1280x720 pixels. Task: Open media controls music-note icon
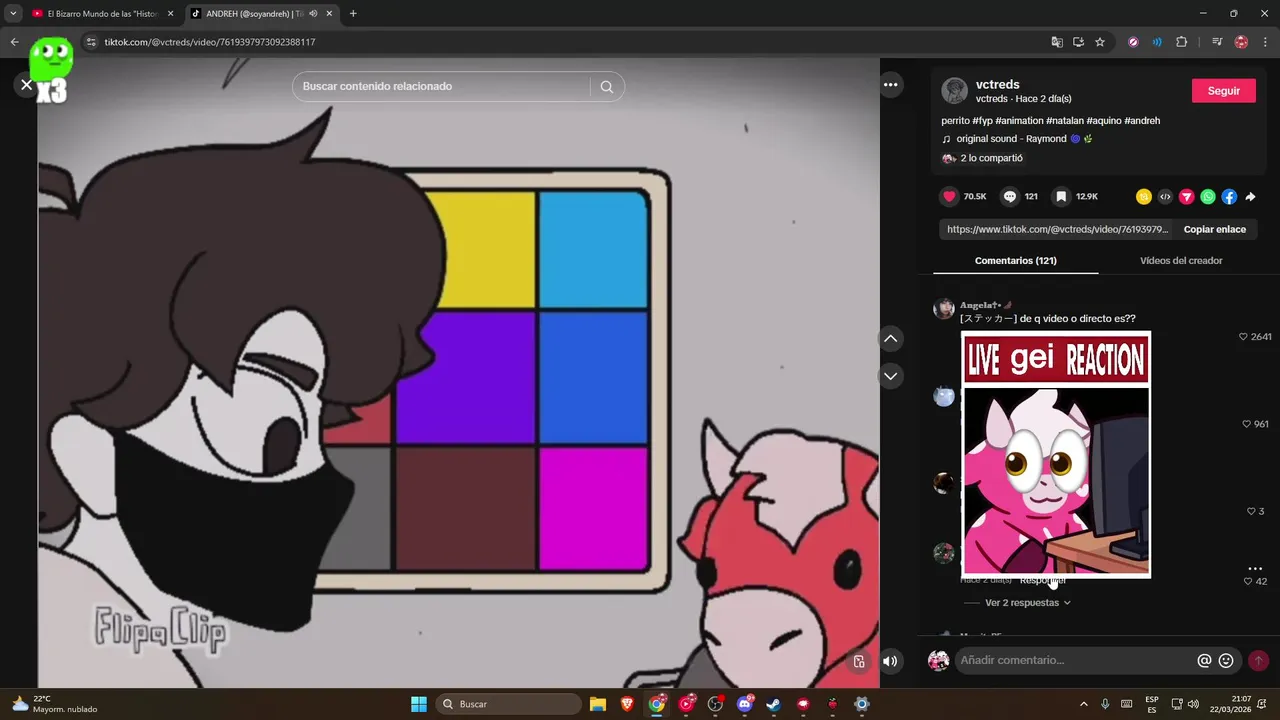(x=1217, y=42)
